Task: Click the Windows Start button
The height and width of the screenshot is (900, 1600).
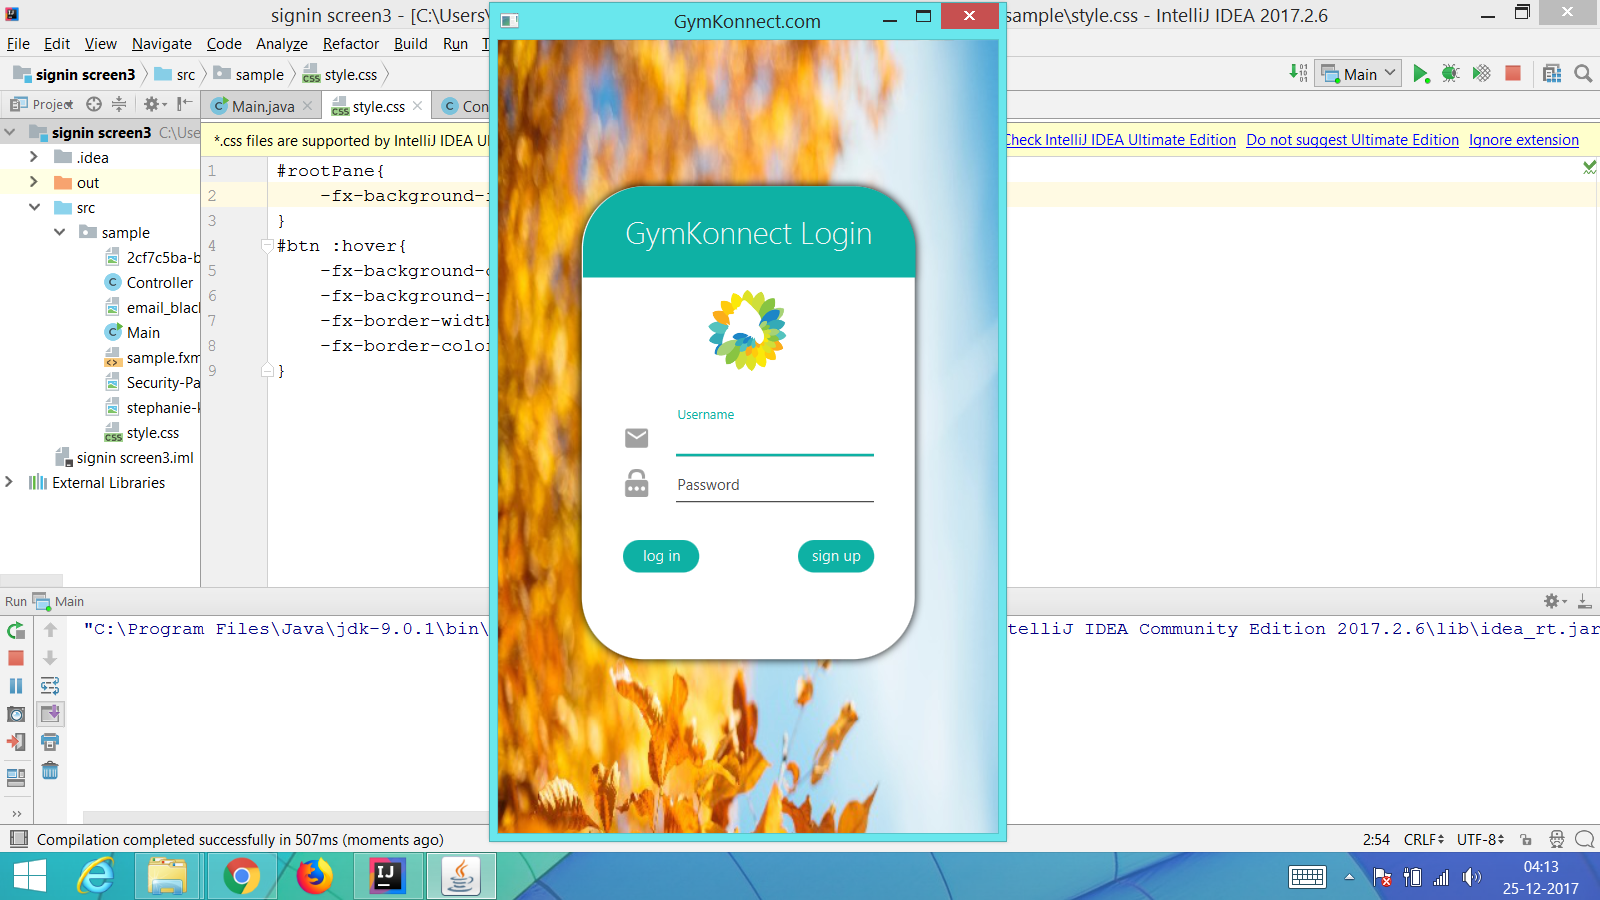Action: tap(30, 877)
